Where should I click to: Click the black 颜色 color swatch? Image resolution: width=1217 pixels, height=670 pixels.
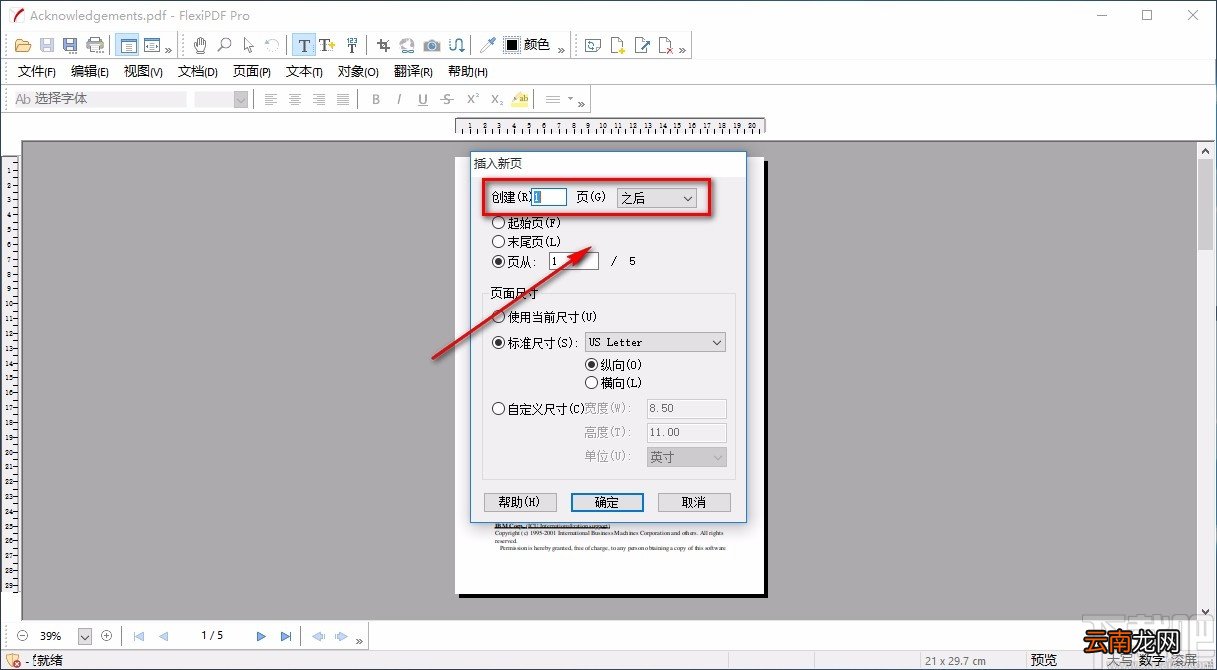512,45
